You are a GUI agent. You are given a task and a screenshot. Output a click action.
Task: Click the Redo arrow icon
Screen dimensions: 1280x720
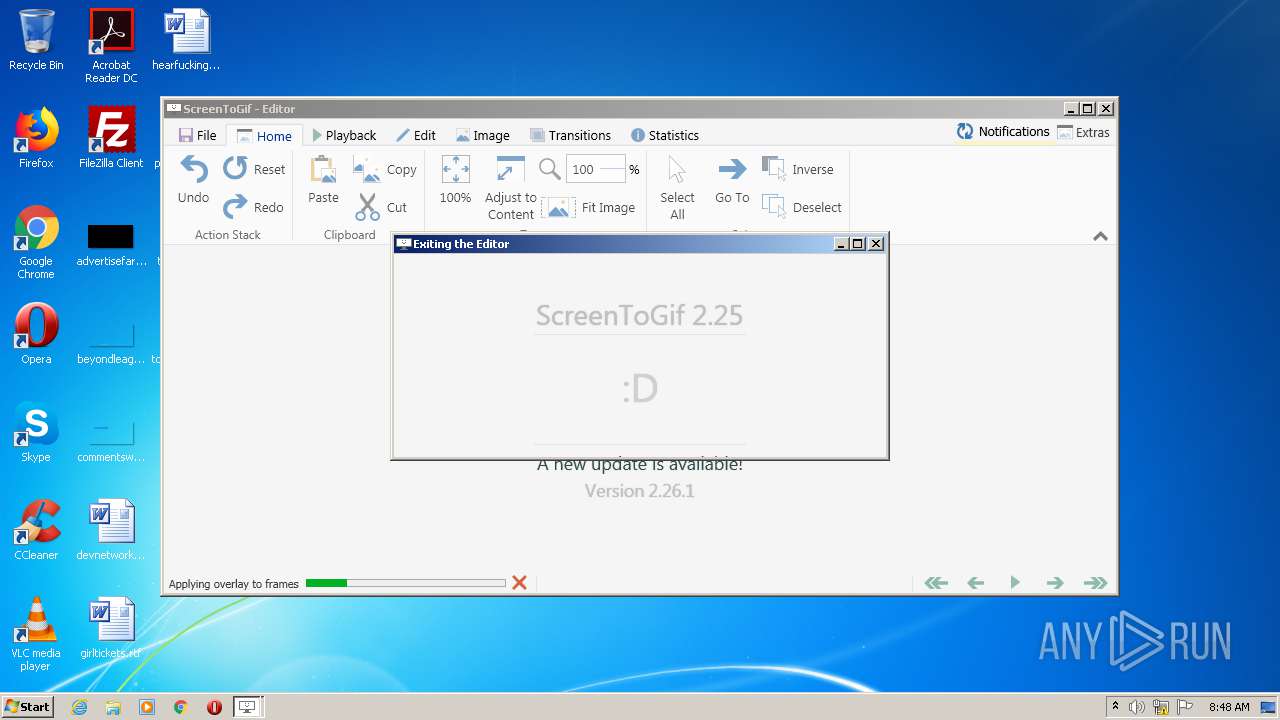pos(235,206)
